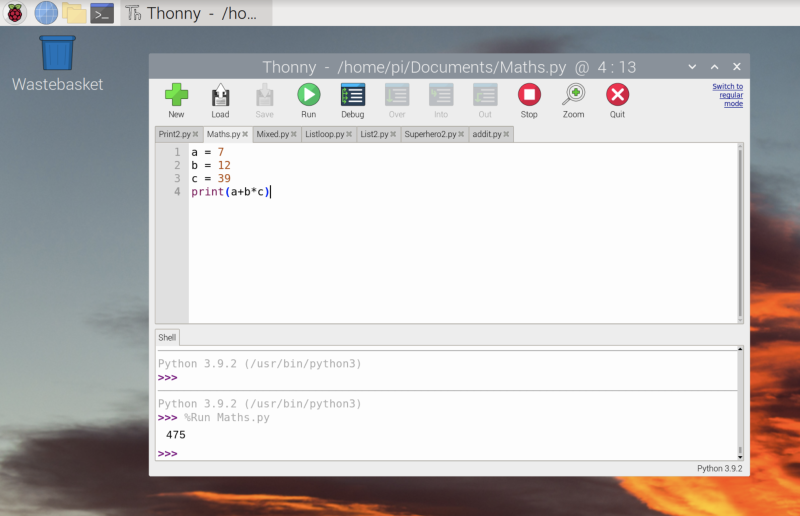Click the output value 475
Viewport: 800px width, 516px height.
(176, 435)
